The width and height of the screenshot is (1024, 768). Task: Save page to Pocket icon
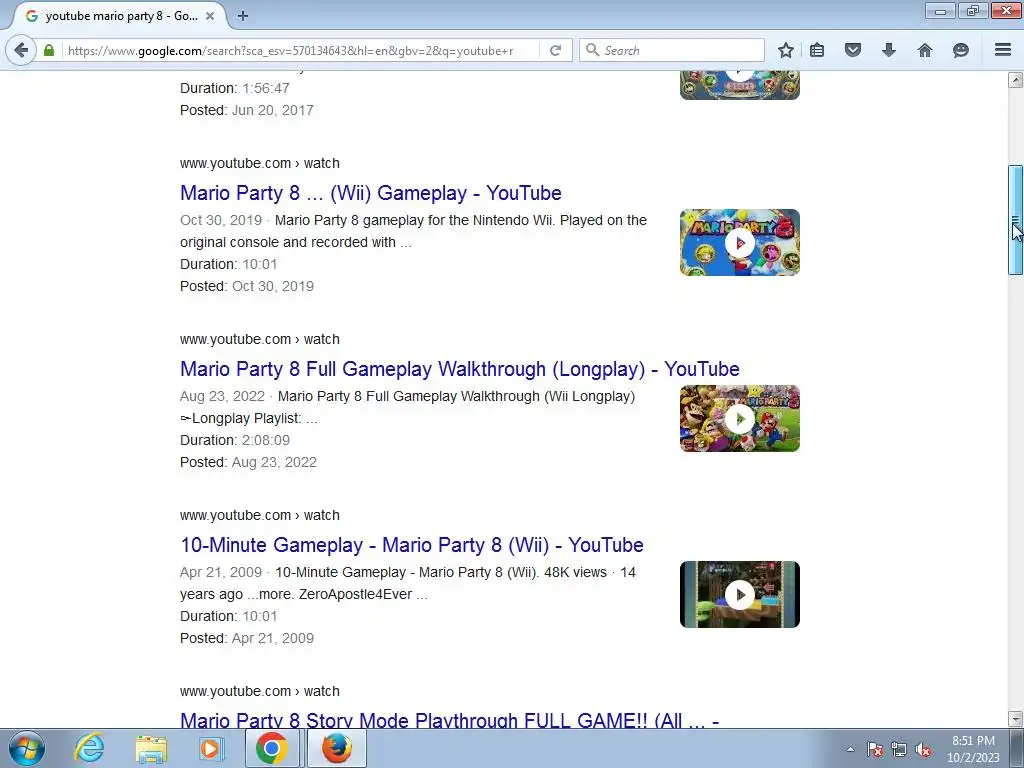tap(852, 50)
